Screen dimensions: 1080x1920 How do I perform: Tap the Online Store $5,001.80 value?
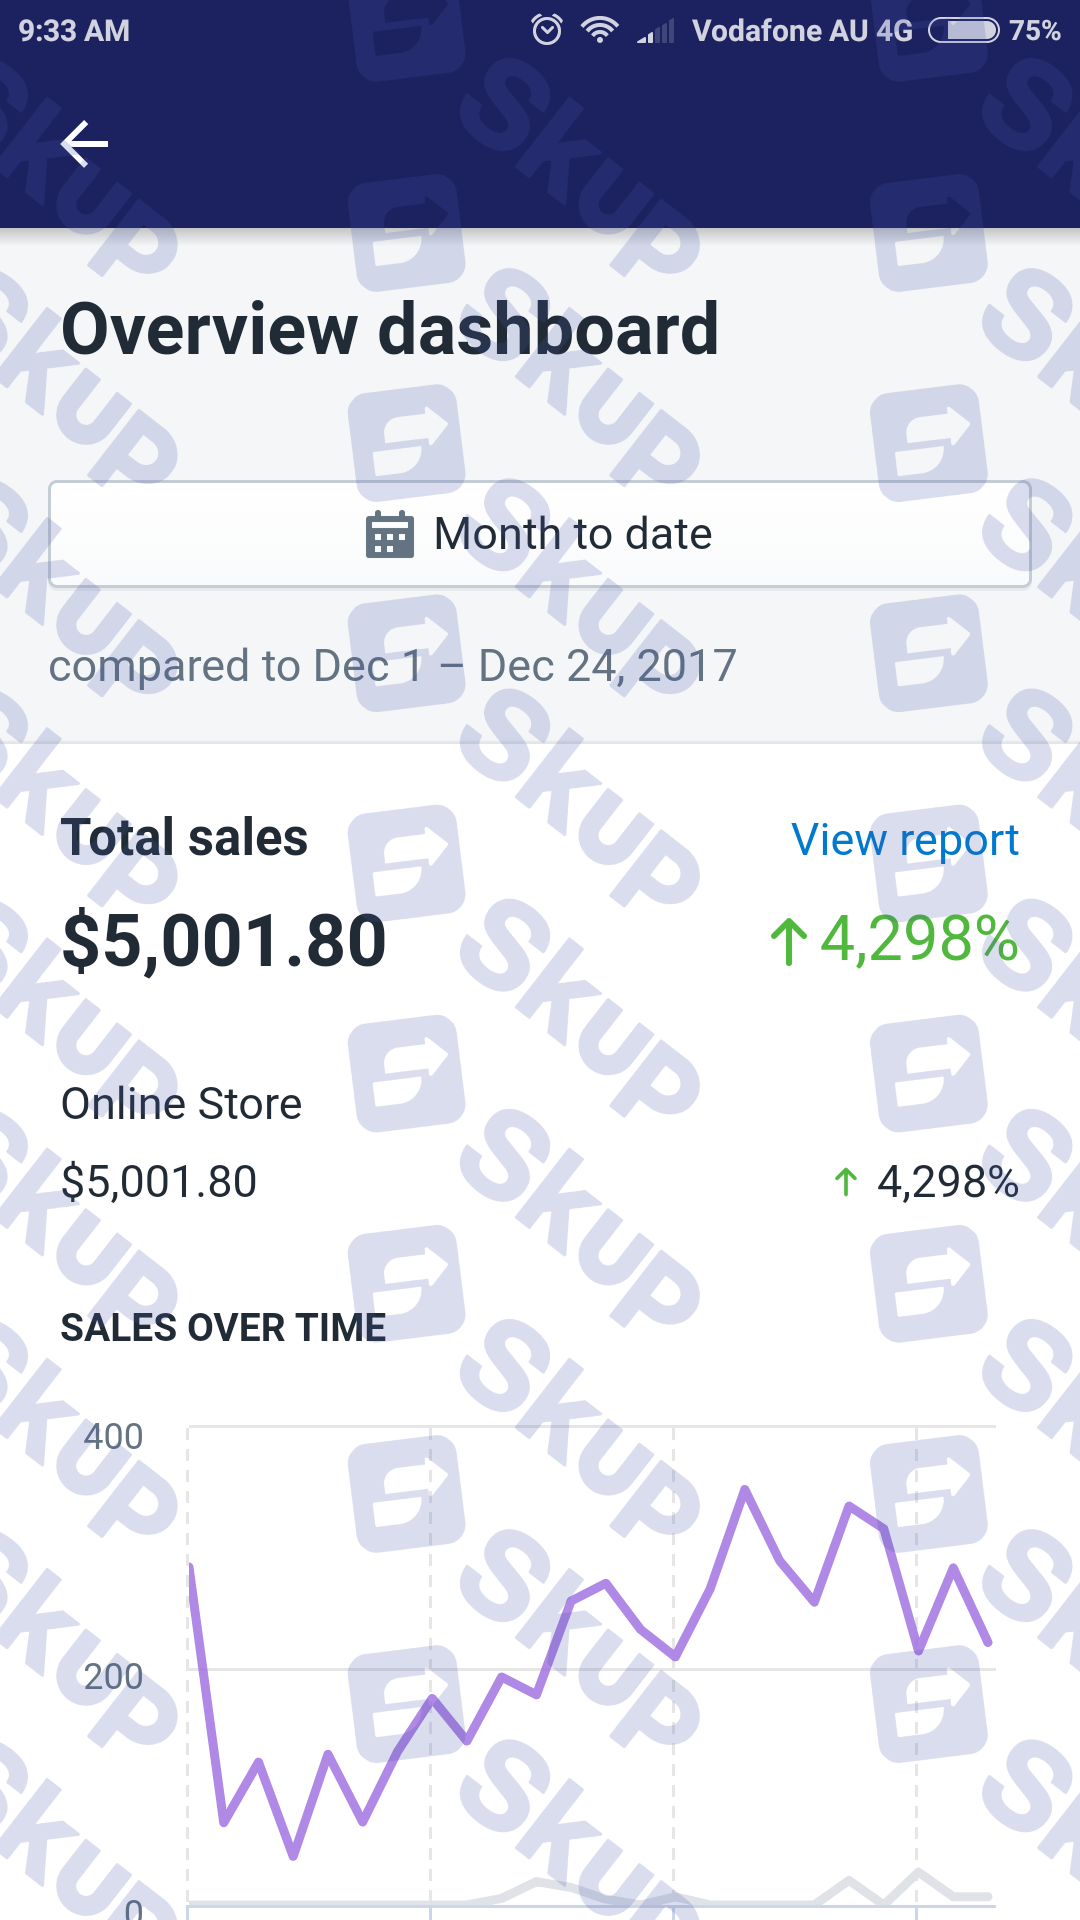tap(160, 1182)
